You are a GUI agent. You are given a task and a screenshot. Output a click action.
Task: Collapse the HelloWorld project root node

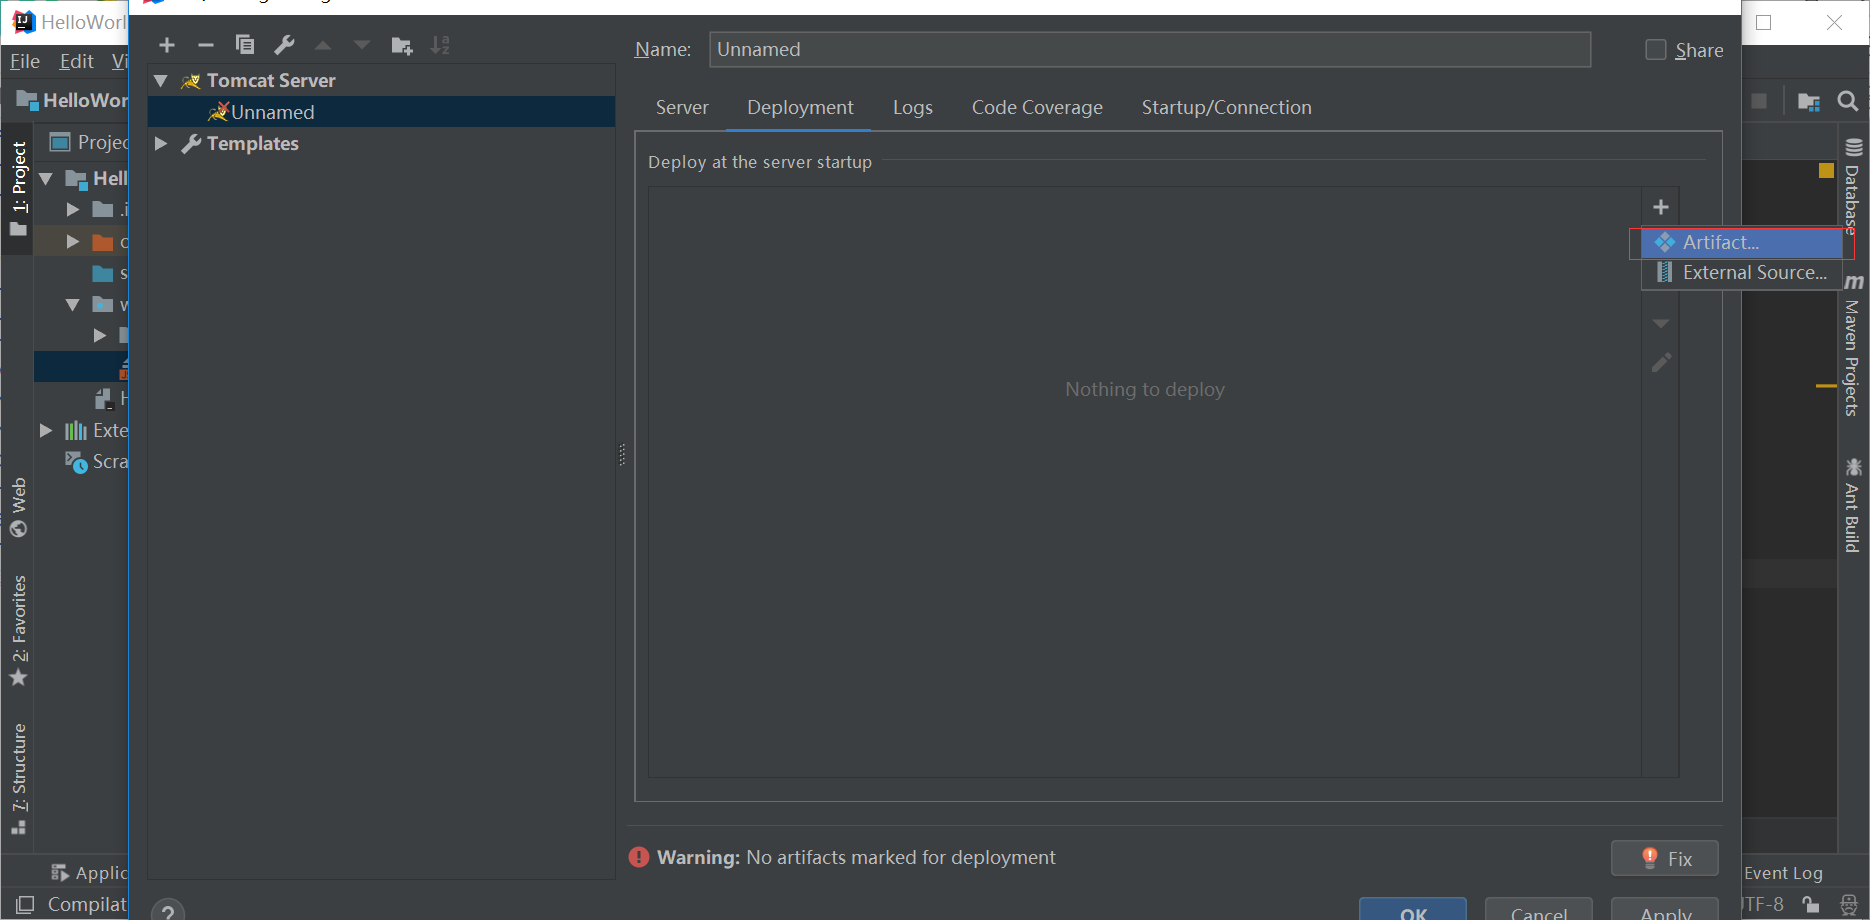pos(46,178)
